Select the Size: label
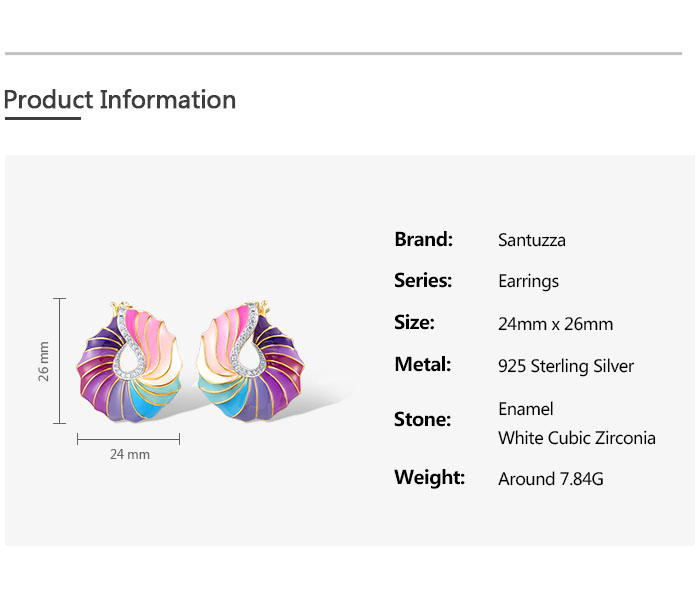700x596 pixels. tap(414, 323)
